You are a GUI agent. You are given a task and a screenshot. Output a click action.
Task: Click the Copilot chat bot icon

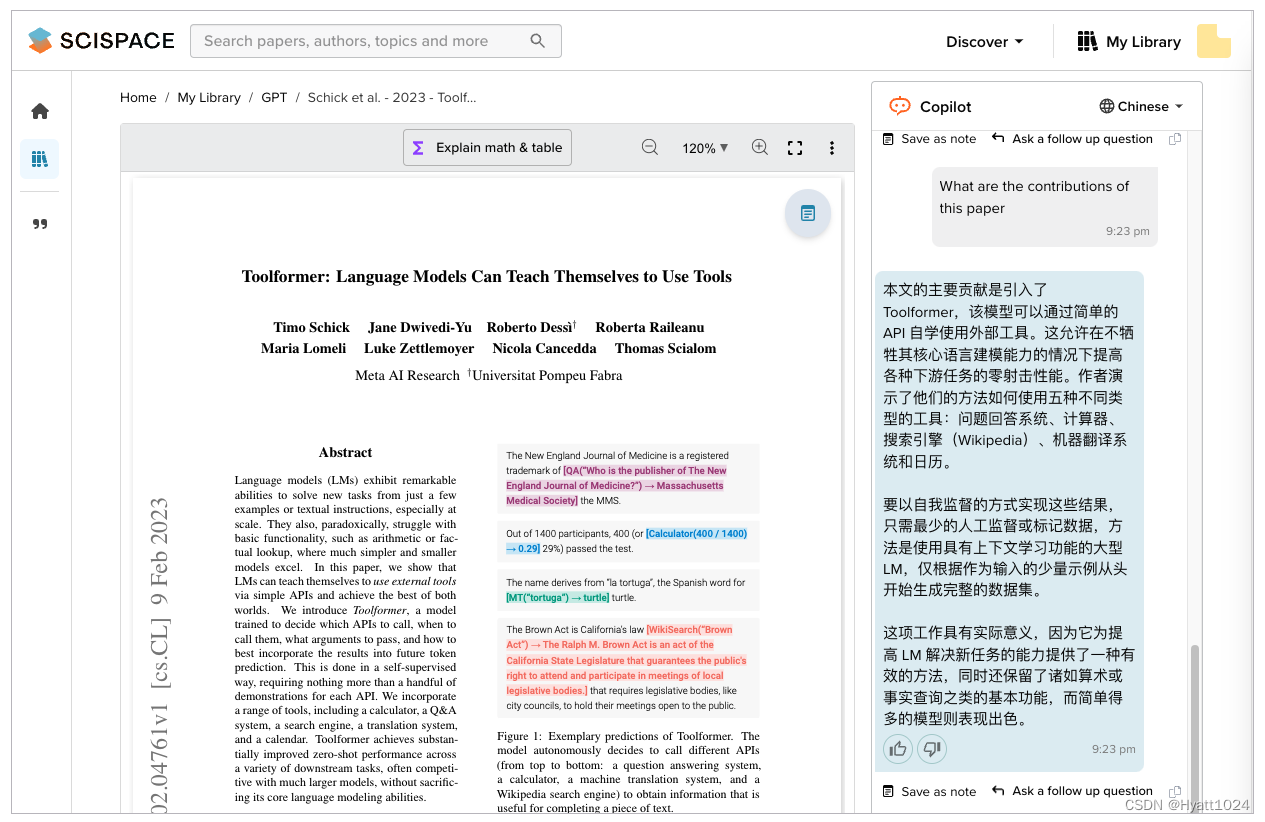coord(900,106)
